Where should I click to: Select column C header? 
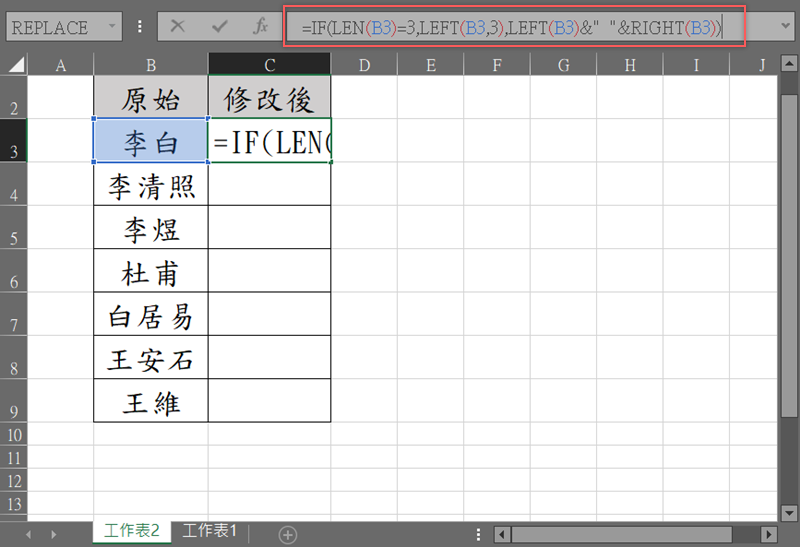[270, 65]
